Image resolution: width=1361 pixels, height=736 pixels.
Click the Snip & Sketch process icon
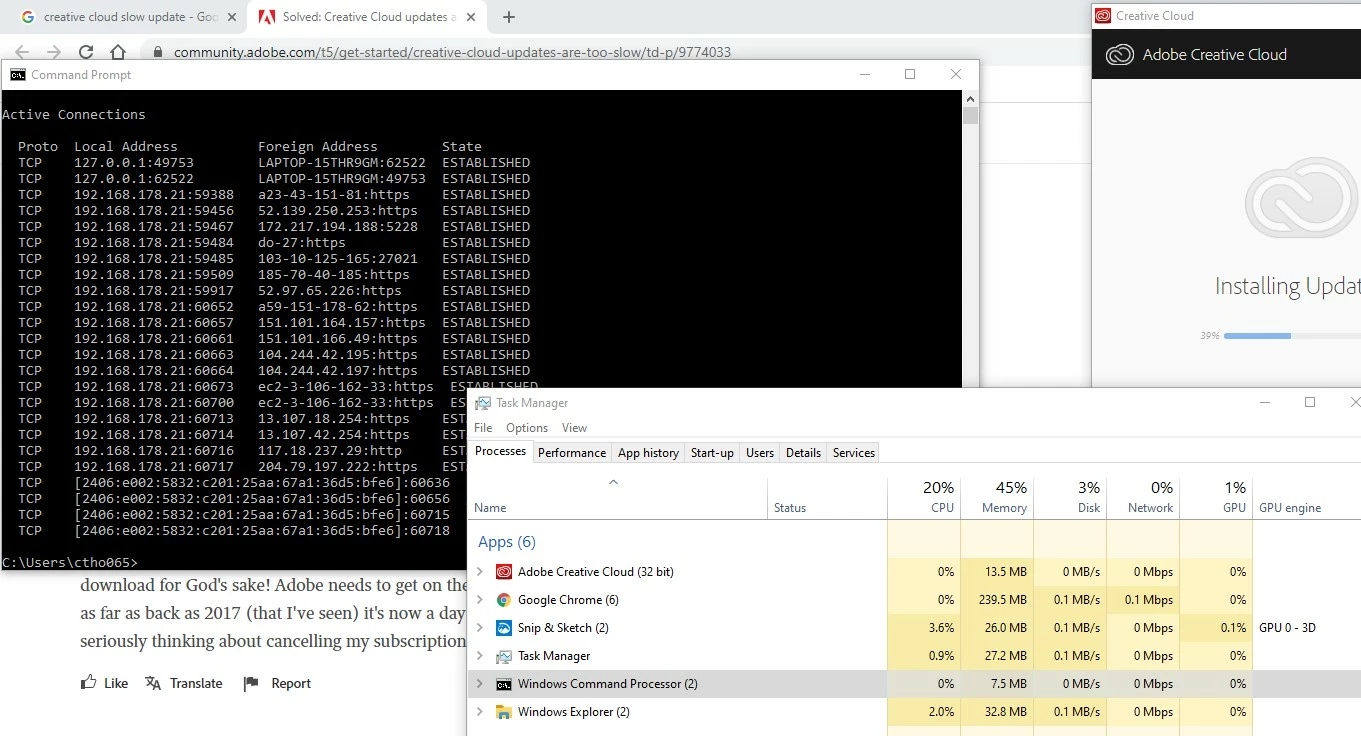click(504, 628)
